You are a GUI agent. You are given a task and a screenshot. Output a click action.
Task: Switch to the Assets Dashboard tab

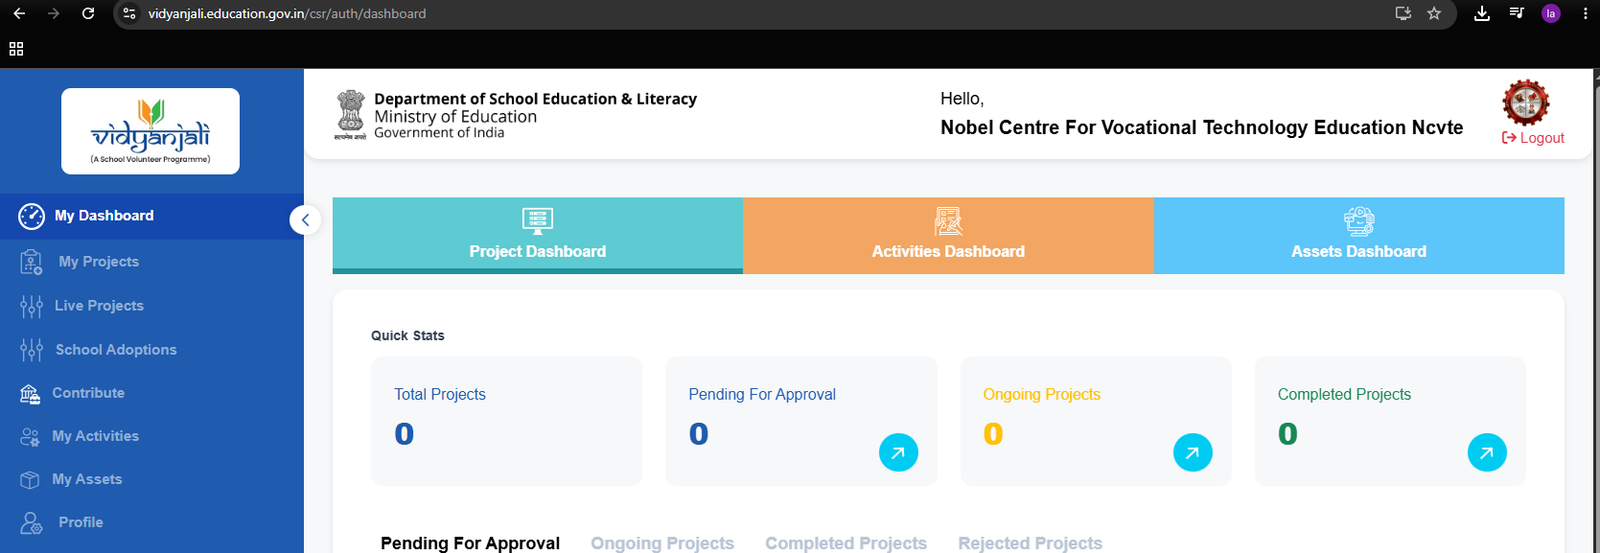click(1359, 235)
